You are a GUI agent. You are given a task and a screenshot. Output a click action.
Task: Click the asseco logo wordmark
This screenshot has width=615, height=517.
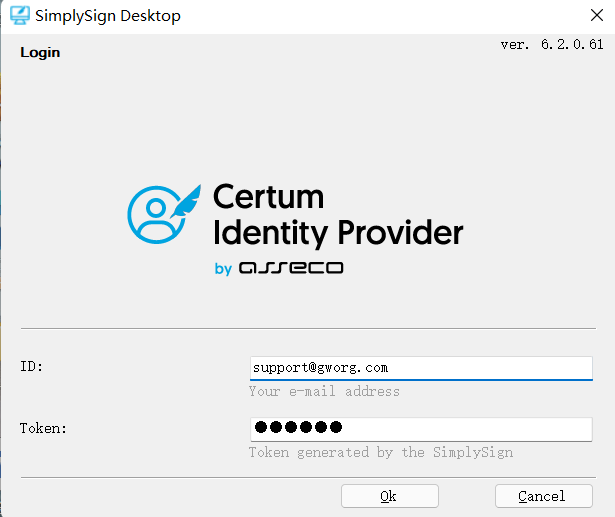pyautogui.click(x=290, y=268)
